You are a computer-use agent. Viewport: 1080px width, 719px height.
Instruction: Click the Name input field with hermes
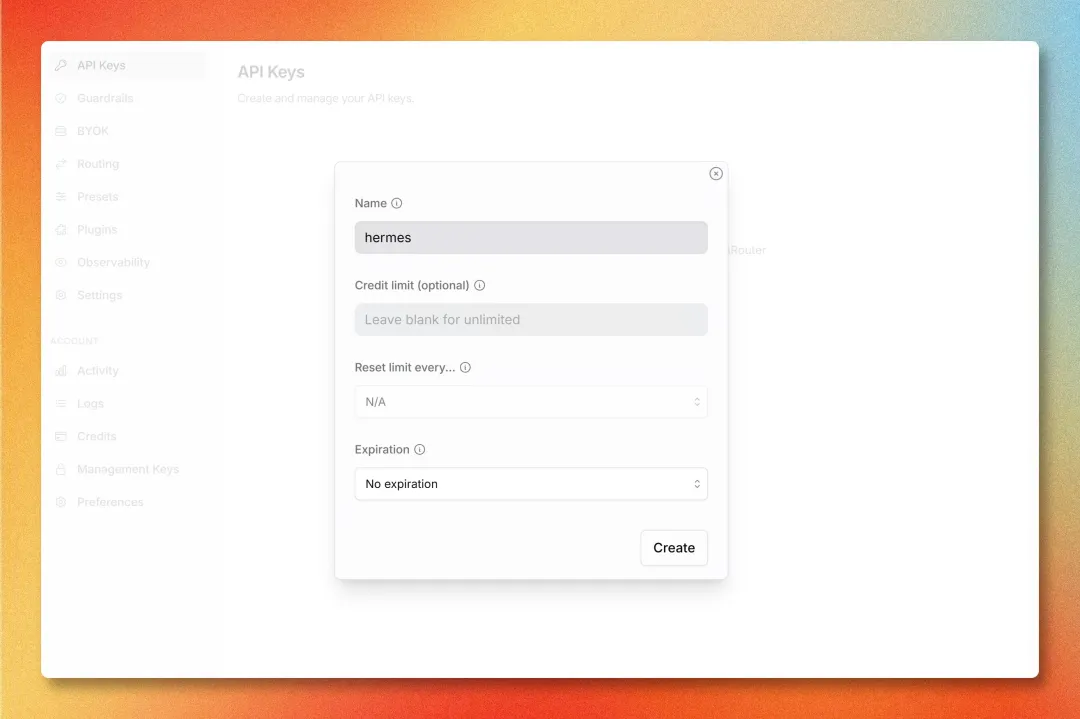[x=531, y=238]
